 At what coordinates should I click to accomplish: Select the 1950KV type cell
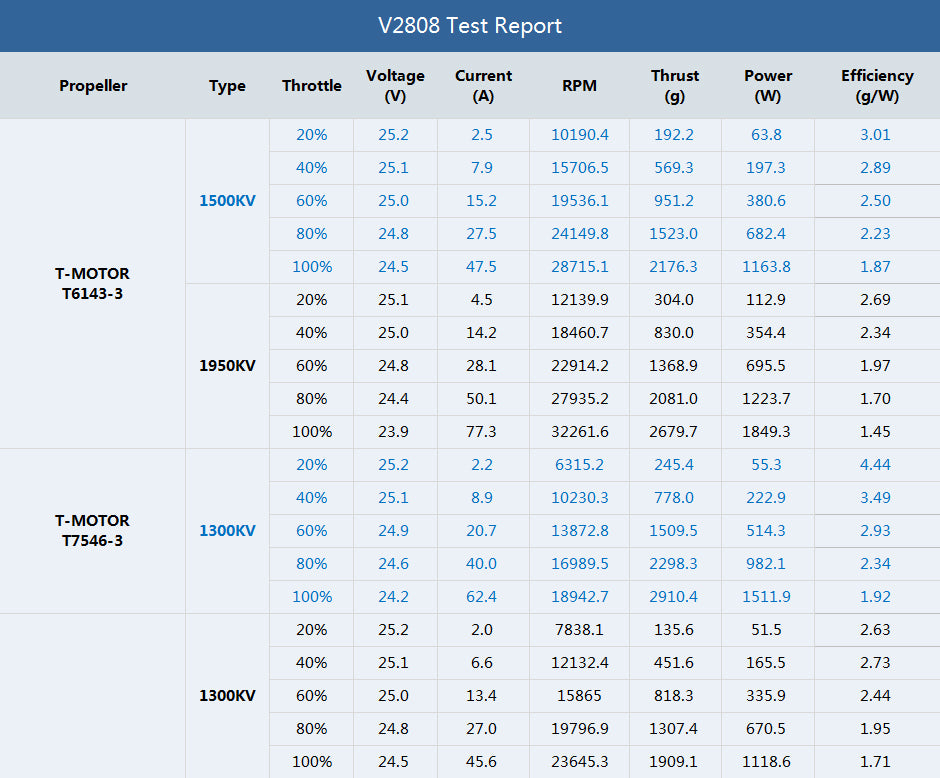227,366
